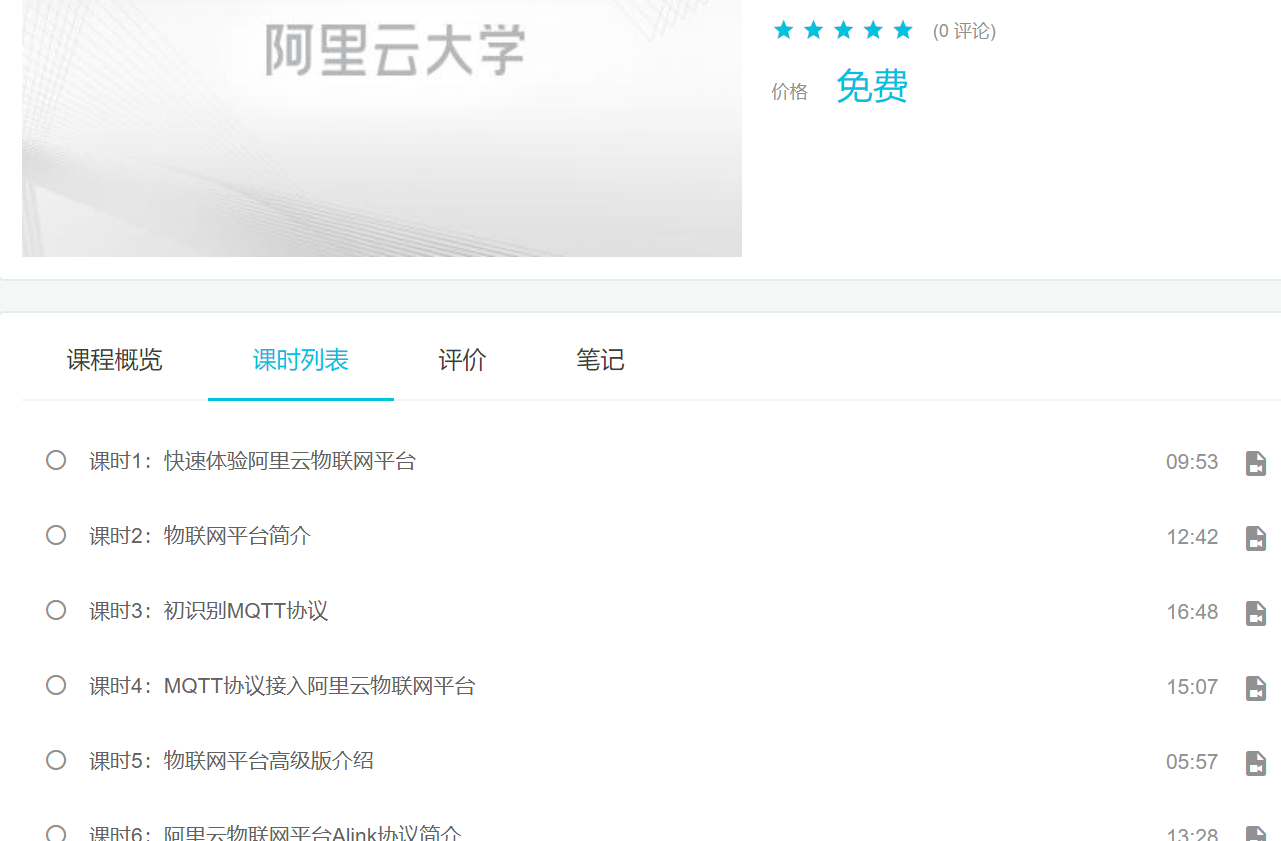The width and height of the screenshot is (1281, 841).
Task: Open lesson 课时5：物联网平台高级版介绍
Action: click(x=231, y=761)
